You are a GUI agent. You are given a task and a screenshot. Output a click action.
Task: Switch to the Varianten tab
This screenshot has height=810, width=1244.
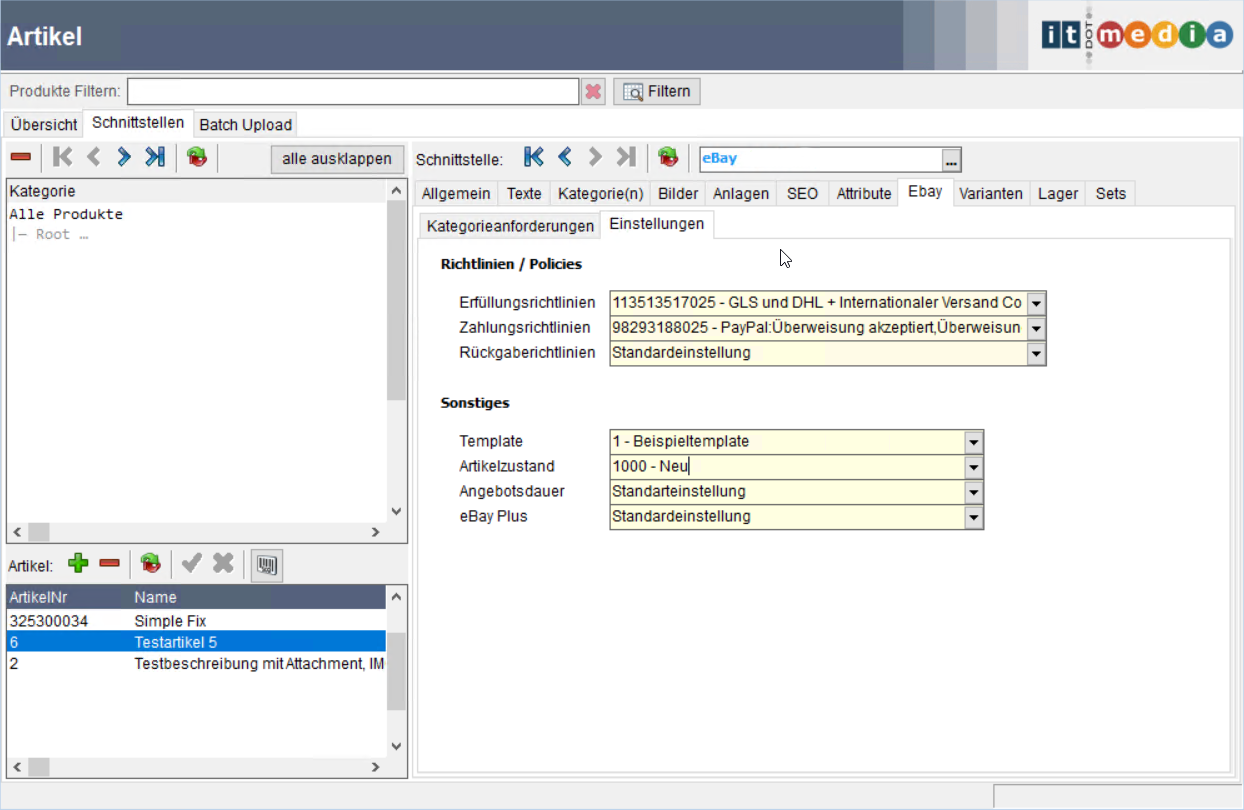point(990,194)
